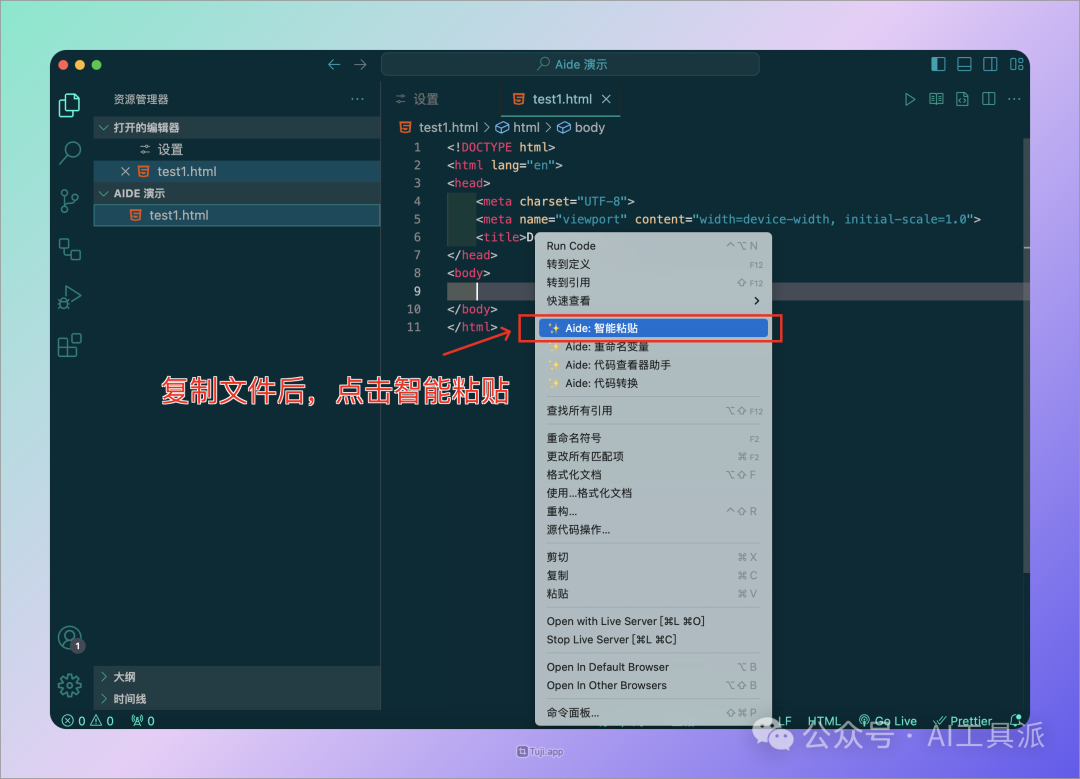The width and height of the screenshot is (1080, 779).
Task: Select Open In Other Browsers entry
Action: [653, 685]
